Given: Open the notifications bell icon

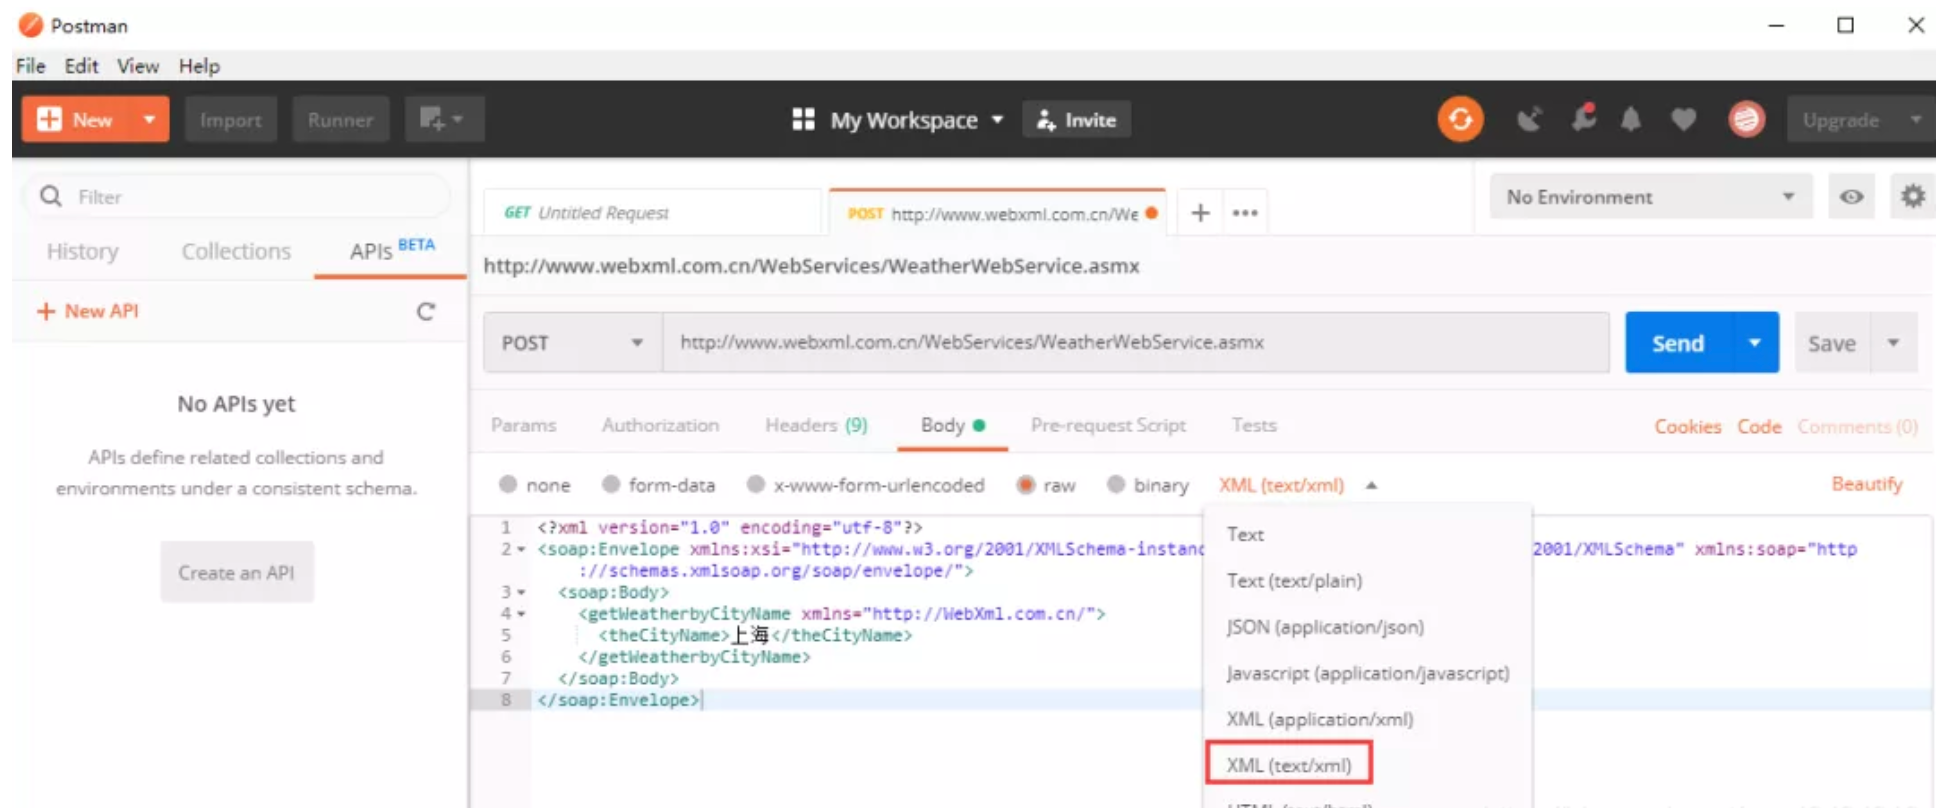Looking at the screenshot, I should [x=1631, y=120].
